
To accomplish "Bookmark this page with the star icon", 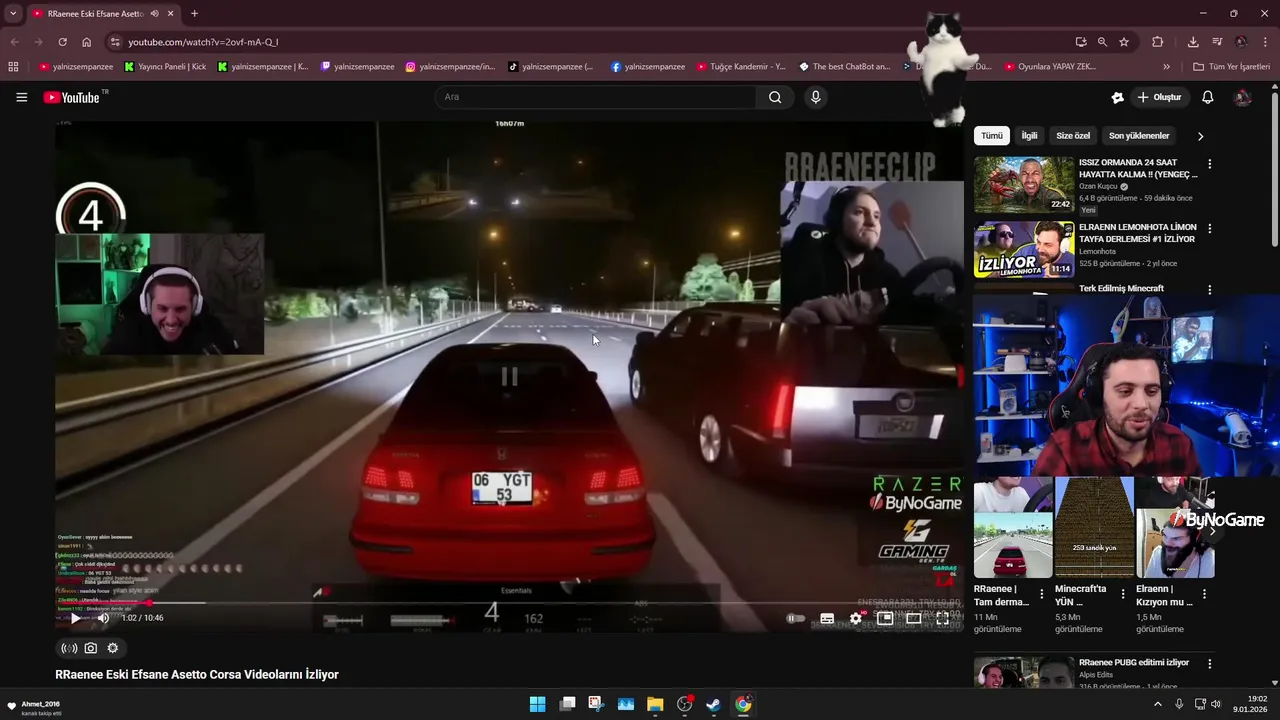I will click(x=1124, y=42).
